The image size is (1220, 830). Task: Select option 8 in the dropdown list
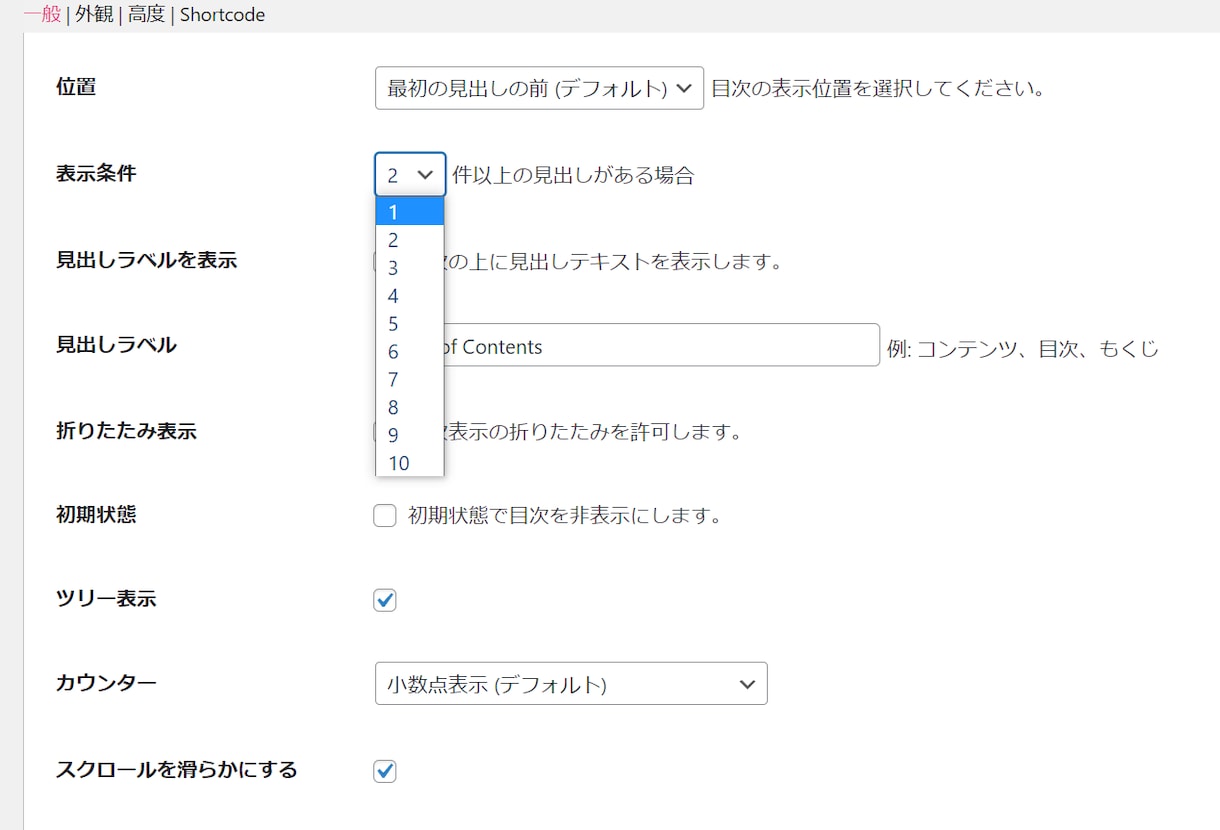410,408
